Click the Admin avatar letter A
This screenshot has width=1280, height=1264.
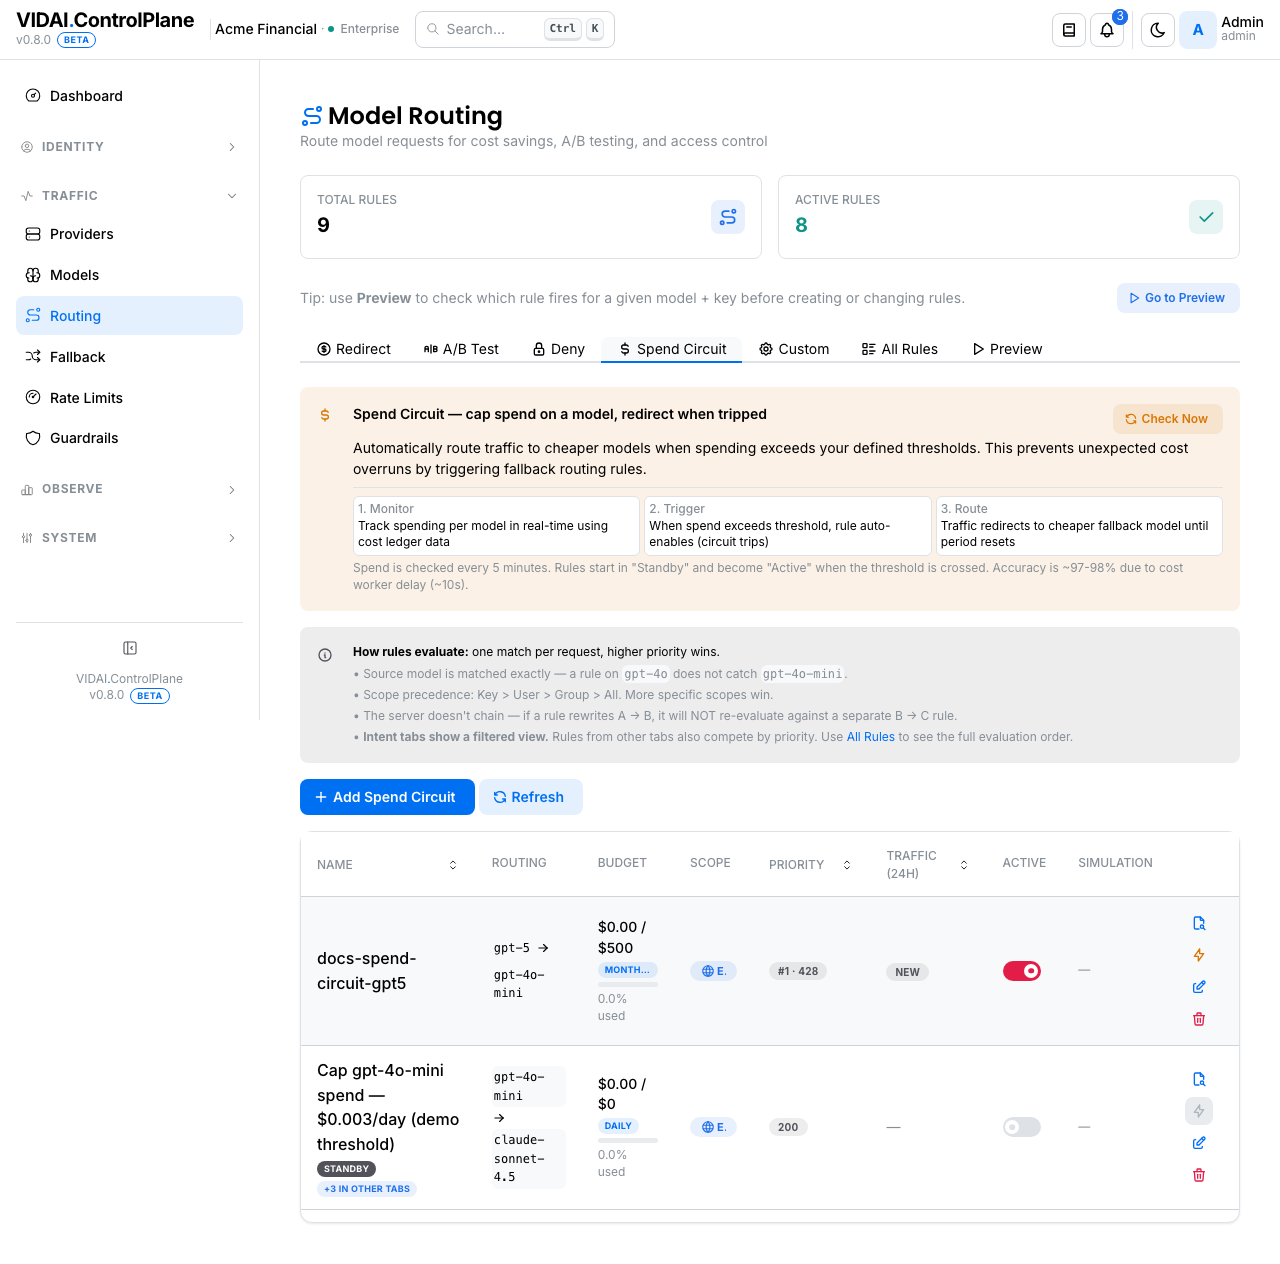click(x=1198, y=30)
